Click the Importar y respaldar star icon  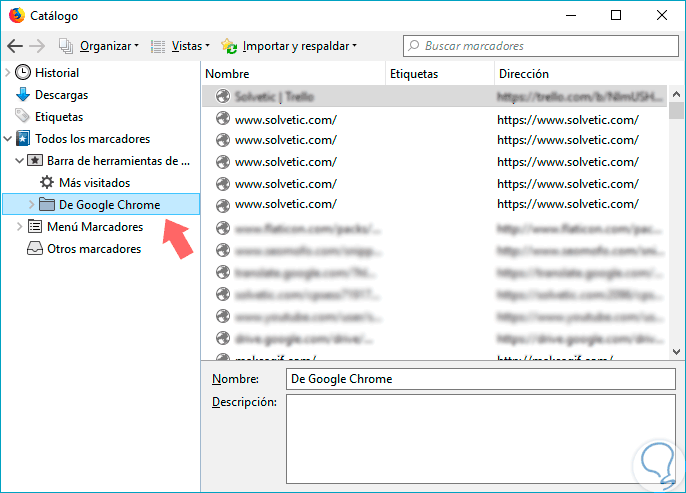pyautogui.click(x=229, y=46)
